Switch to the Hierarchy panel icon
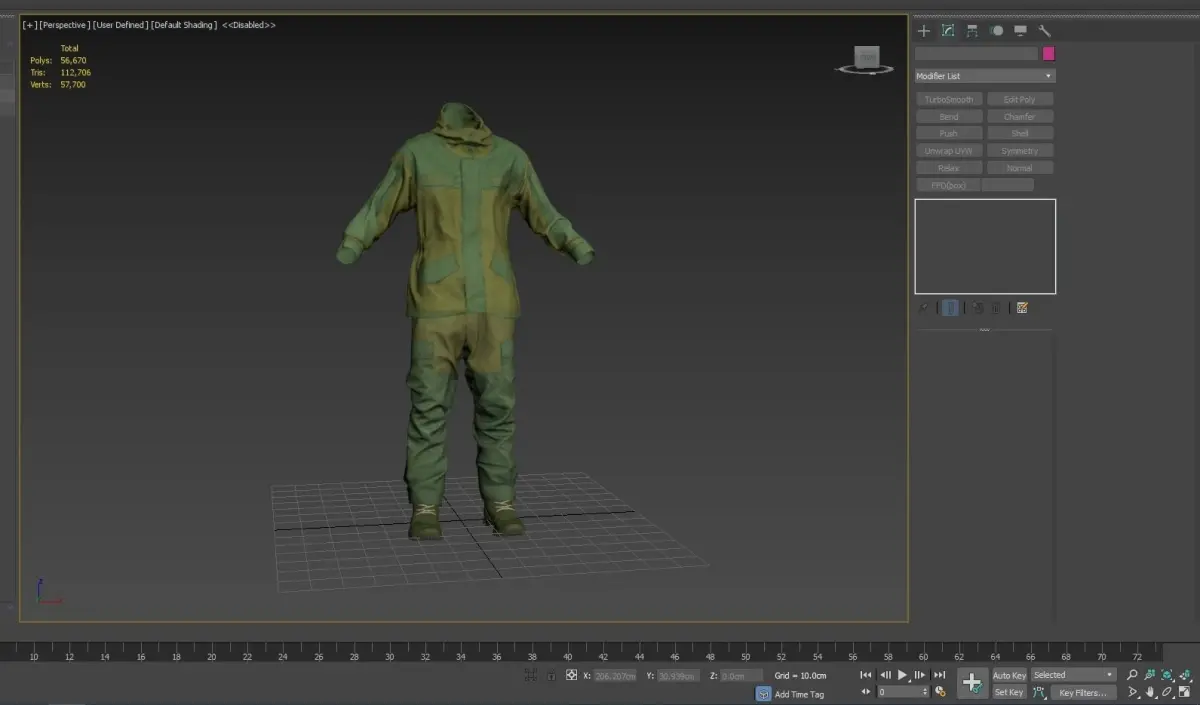Image resolution: width=1200 pixels, height=705 pixels. pos(972,31)
